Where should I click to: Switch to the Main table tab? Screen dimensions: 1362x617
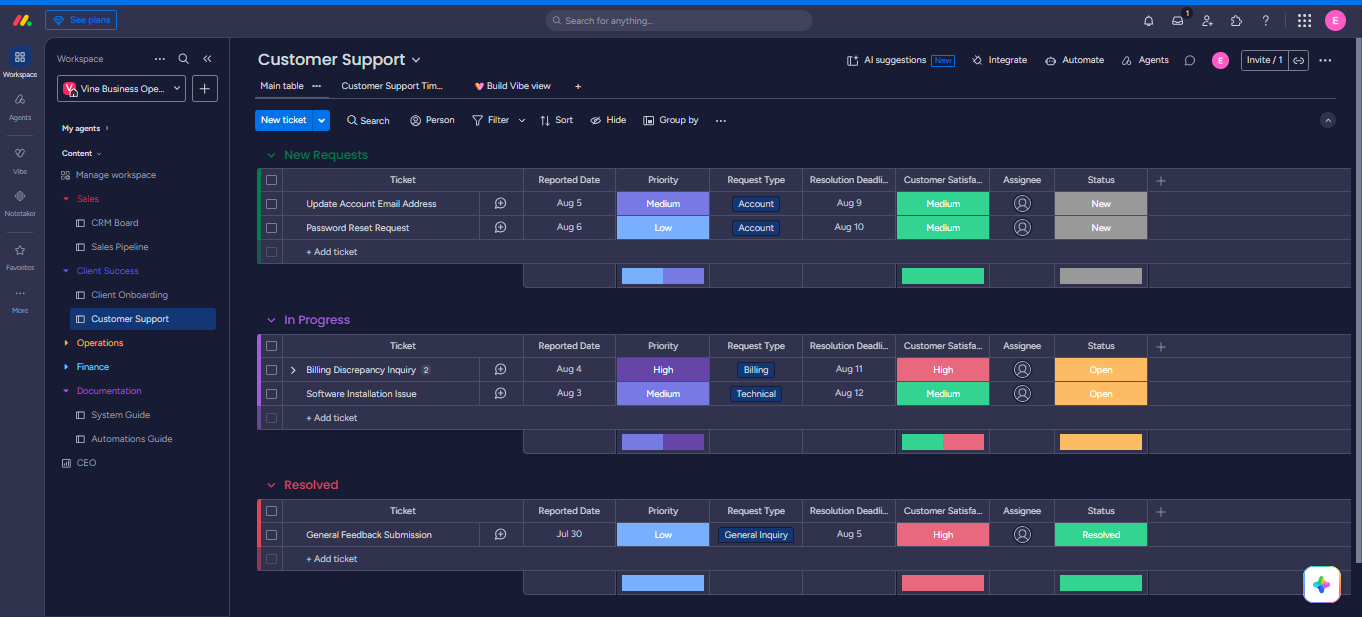tap(282, 86)
